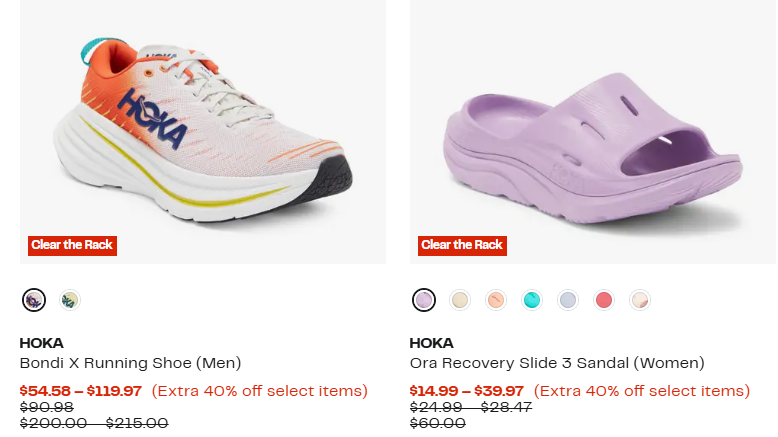Choose the second Bondi X color option
The image size is (778, 437).
69,300
